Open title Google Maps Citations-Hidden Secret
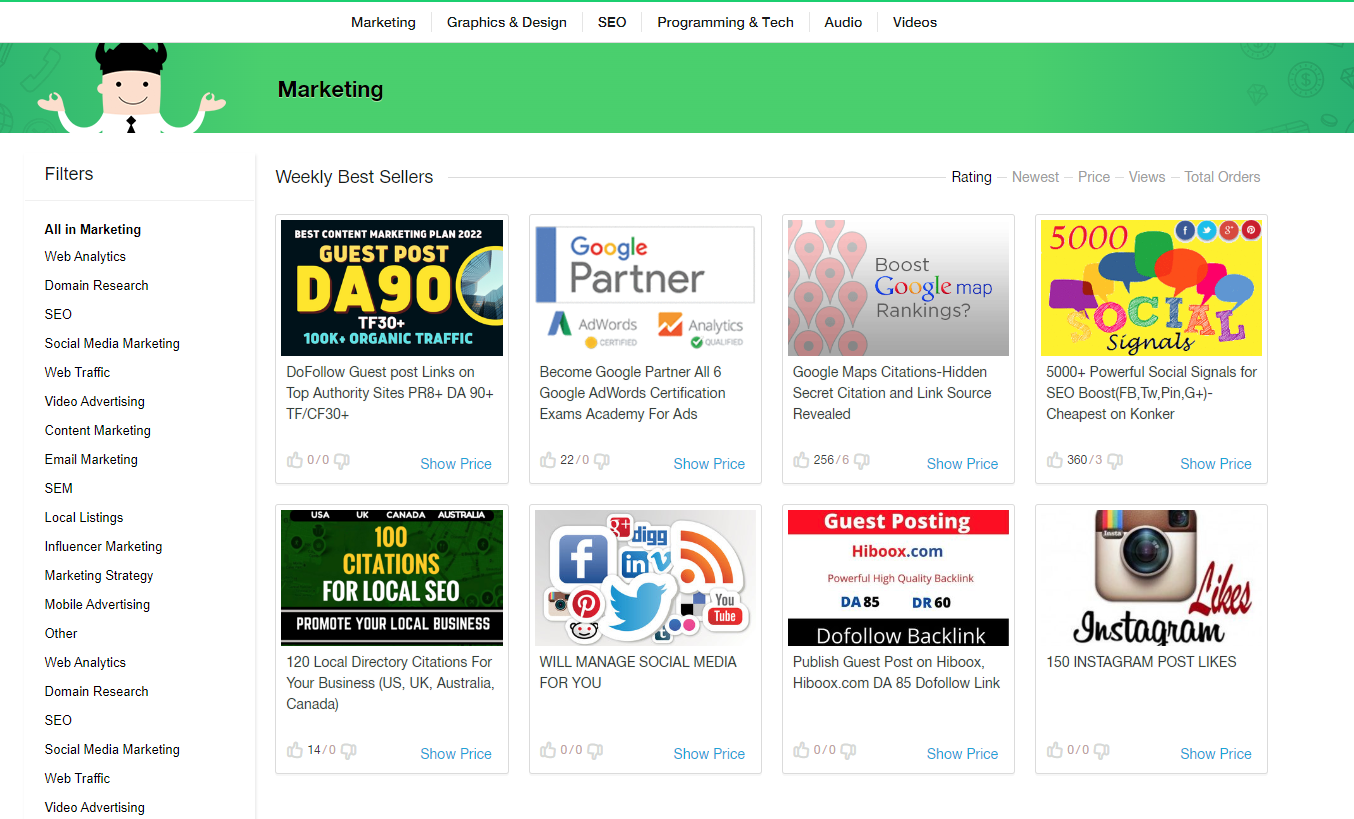 (x=892, y=393)
